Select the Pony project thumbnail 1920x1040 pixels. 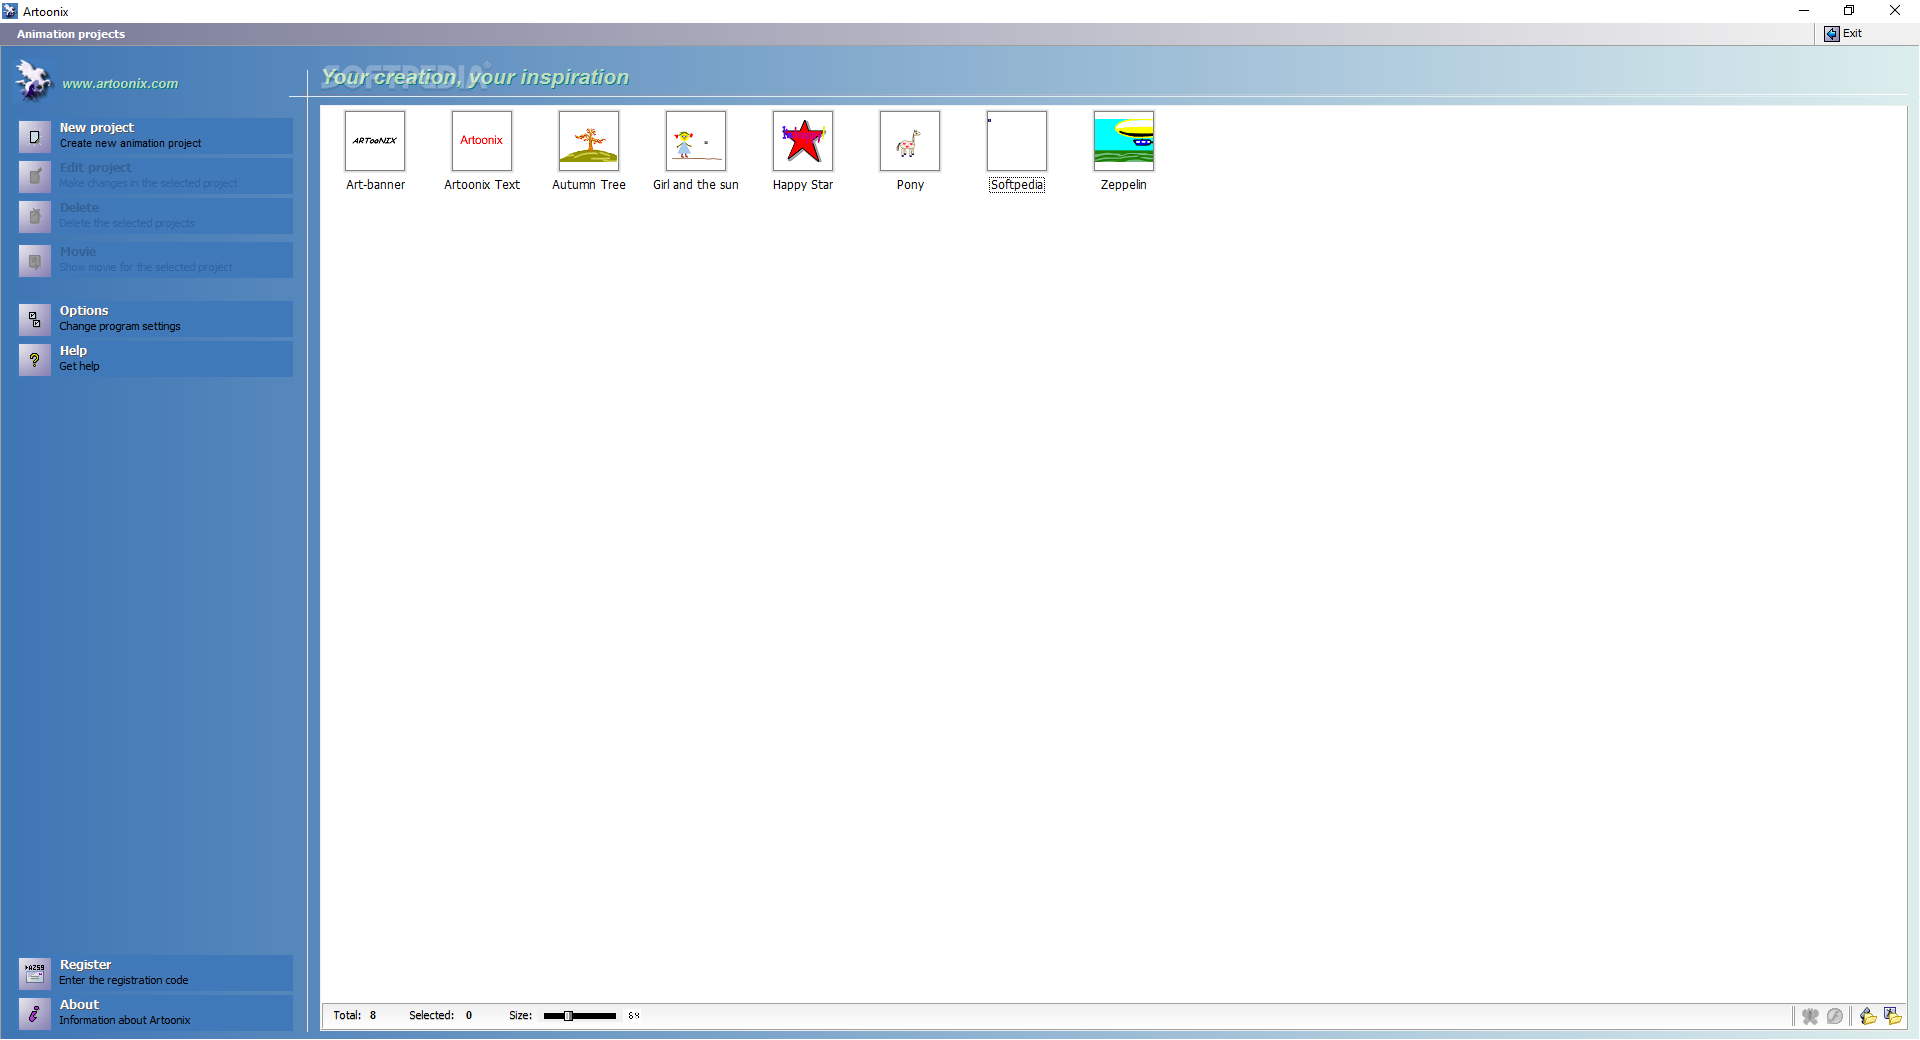click(x=910, y=141)
